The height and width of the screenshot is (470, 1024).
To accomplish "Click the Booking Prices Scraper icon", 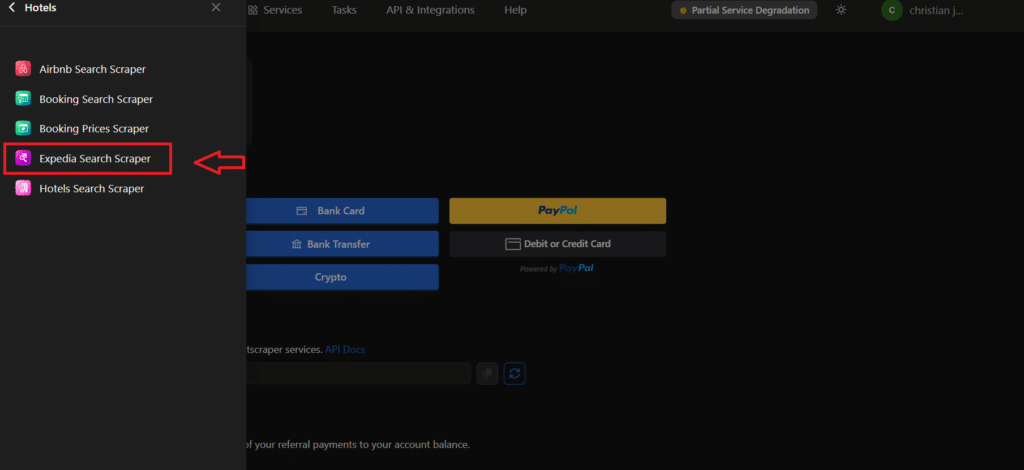I will coord(23,129).
